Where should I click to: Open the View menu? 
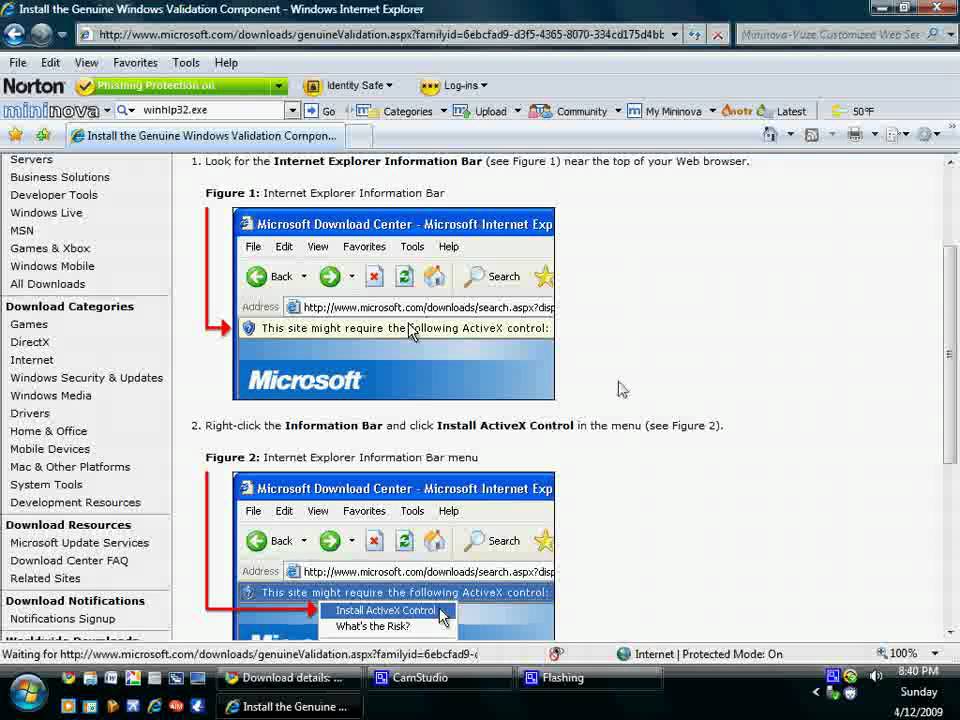tap(86, 62)
